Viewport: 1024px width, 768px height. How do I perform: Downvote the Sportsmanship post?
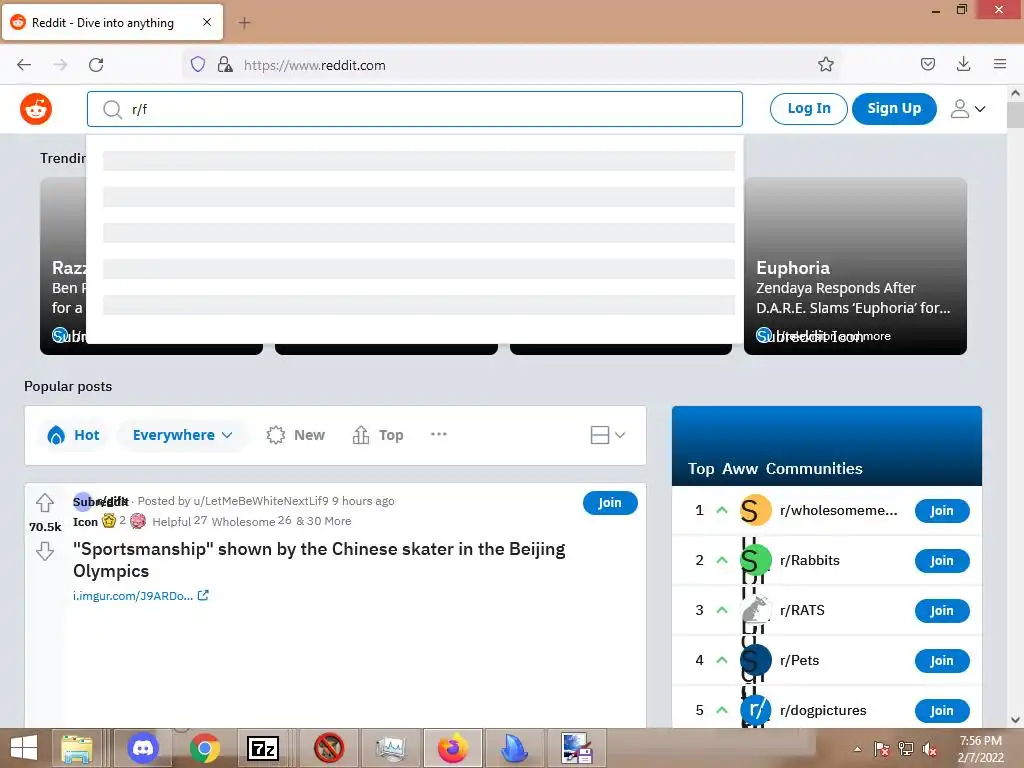tap(44, 551)
